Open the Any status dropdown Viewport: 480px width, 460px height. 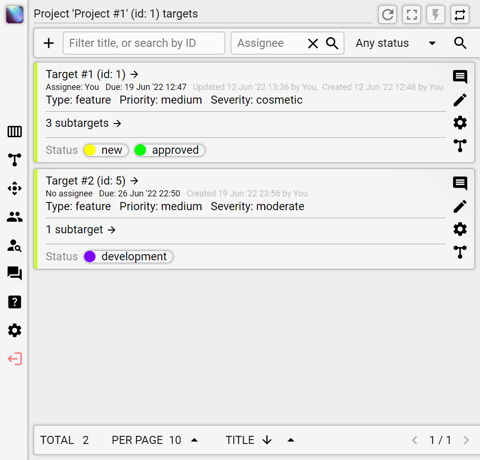(x=396, y=43)
